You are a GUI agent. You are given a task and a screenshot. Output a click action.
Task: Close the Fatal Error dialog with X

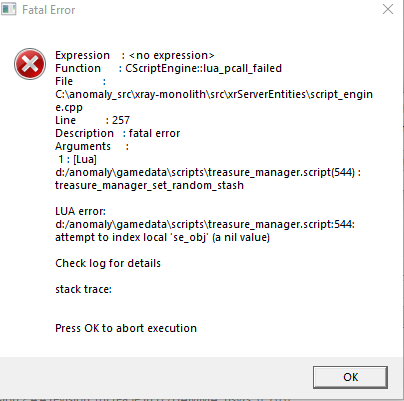(388, 9)
